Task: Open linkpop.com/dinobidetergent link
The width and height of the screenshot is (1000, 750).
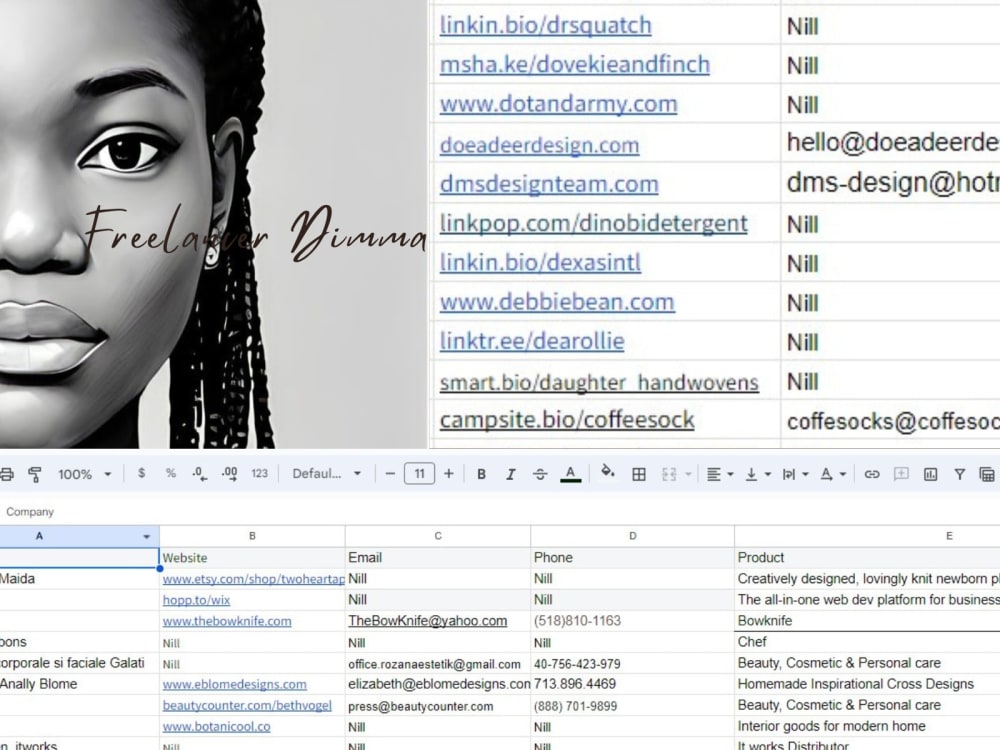Action: tap(593, 223)
